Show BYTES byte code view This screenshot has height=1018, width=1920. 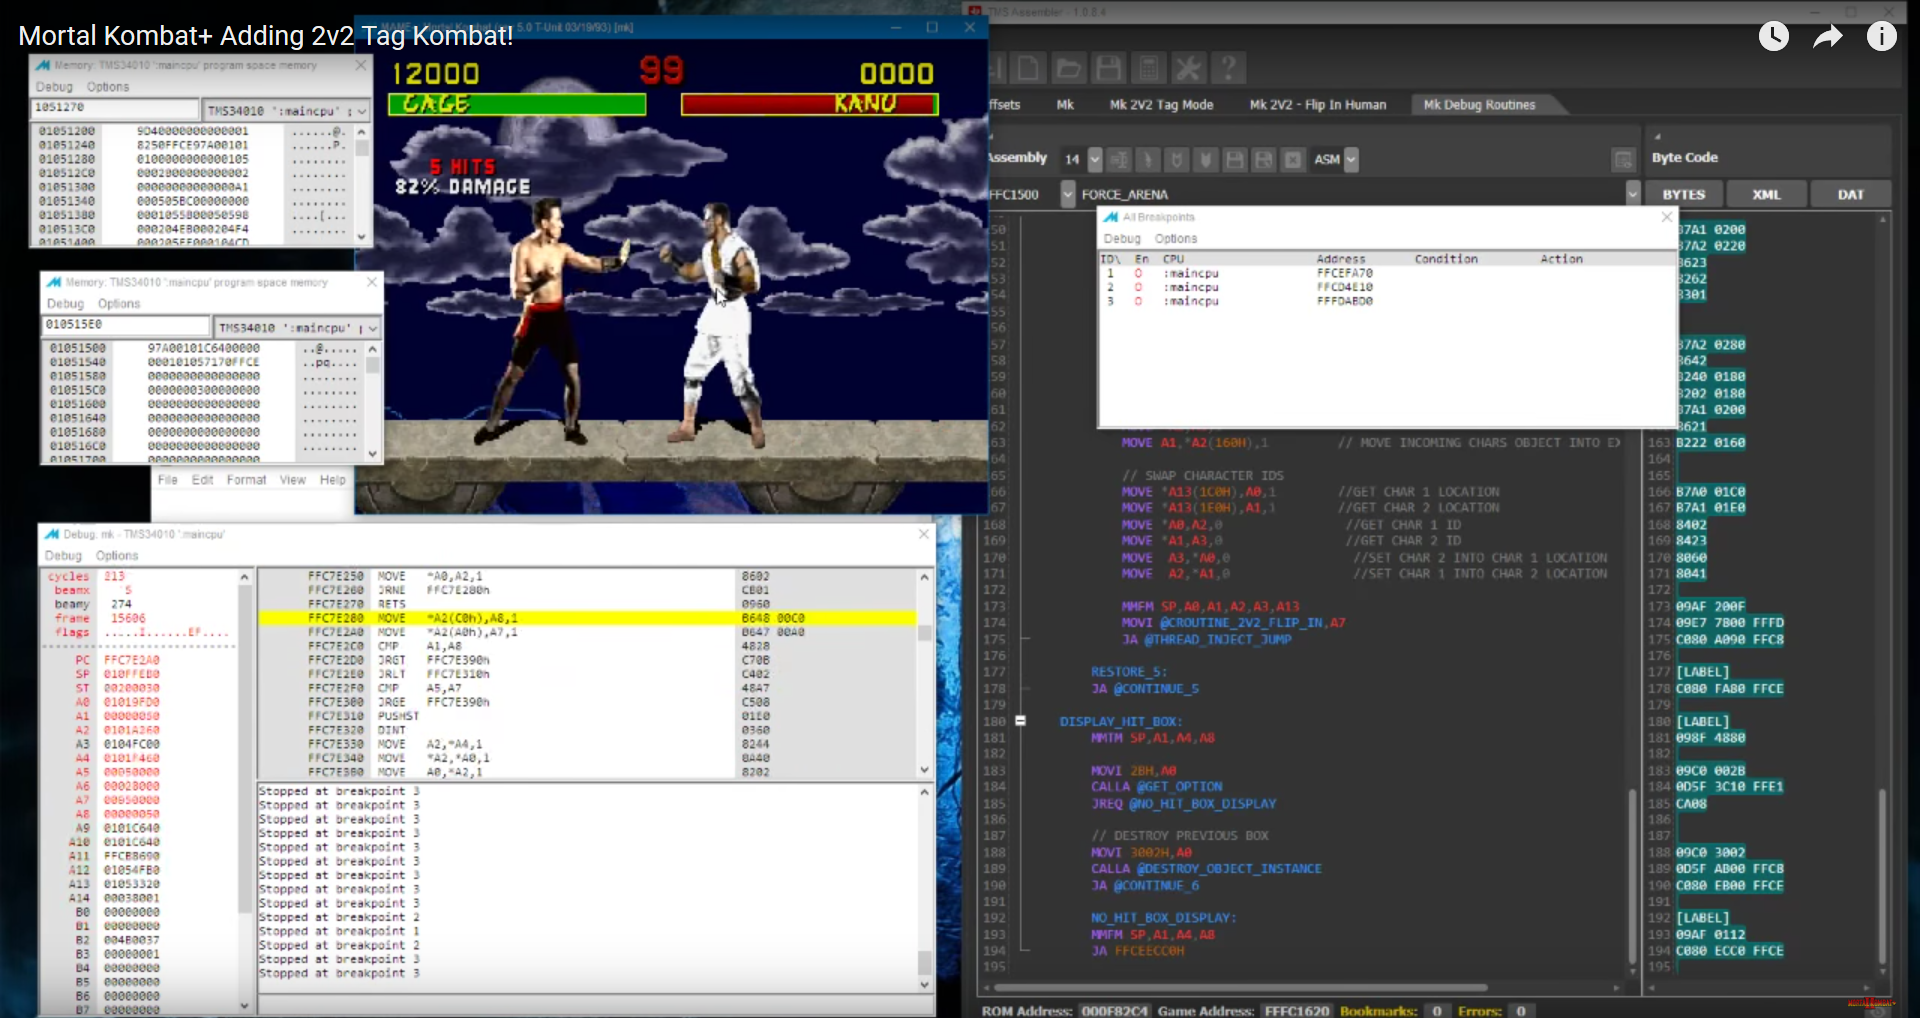1684,194
